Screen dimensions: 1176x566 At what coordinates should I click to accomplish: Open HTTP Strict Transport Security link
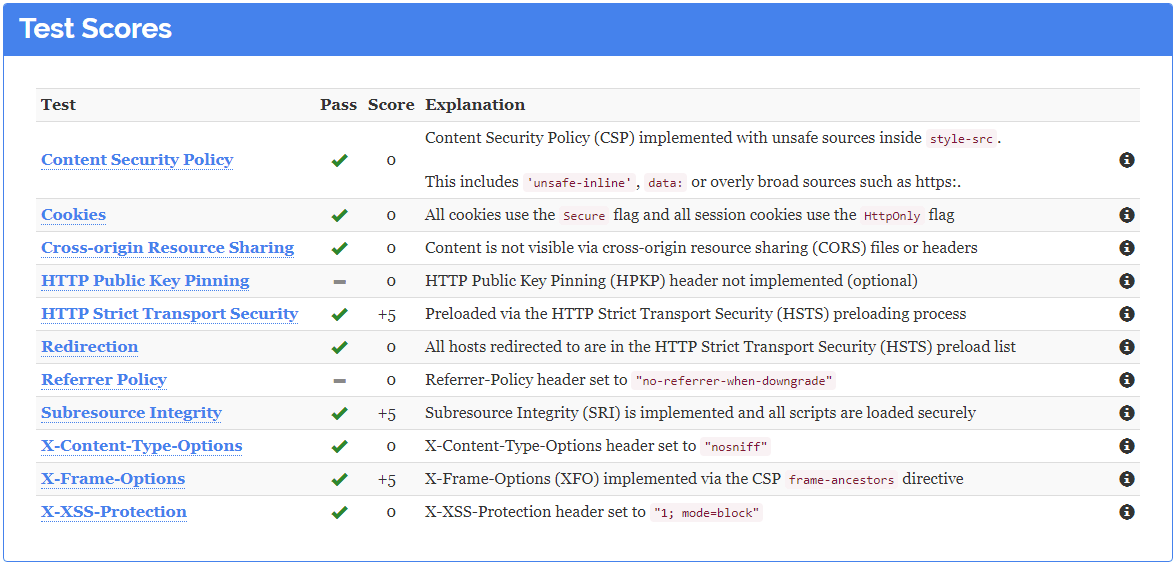(x=170, y=314)
